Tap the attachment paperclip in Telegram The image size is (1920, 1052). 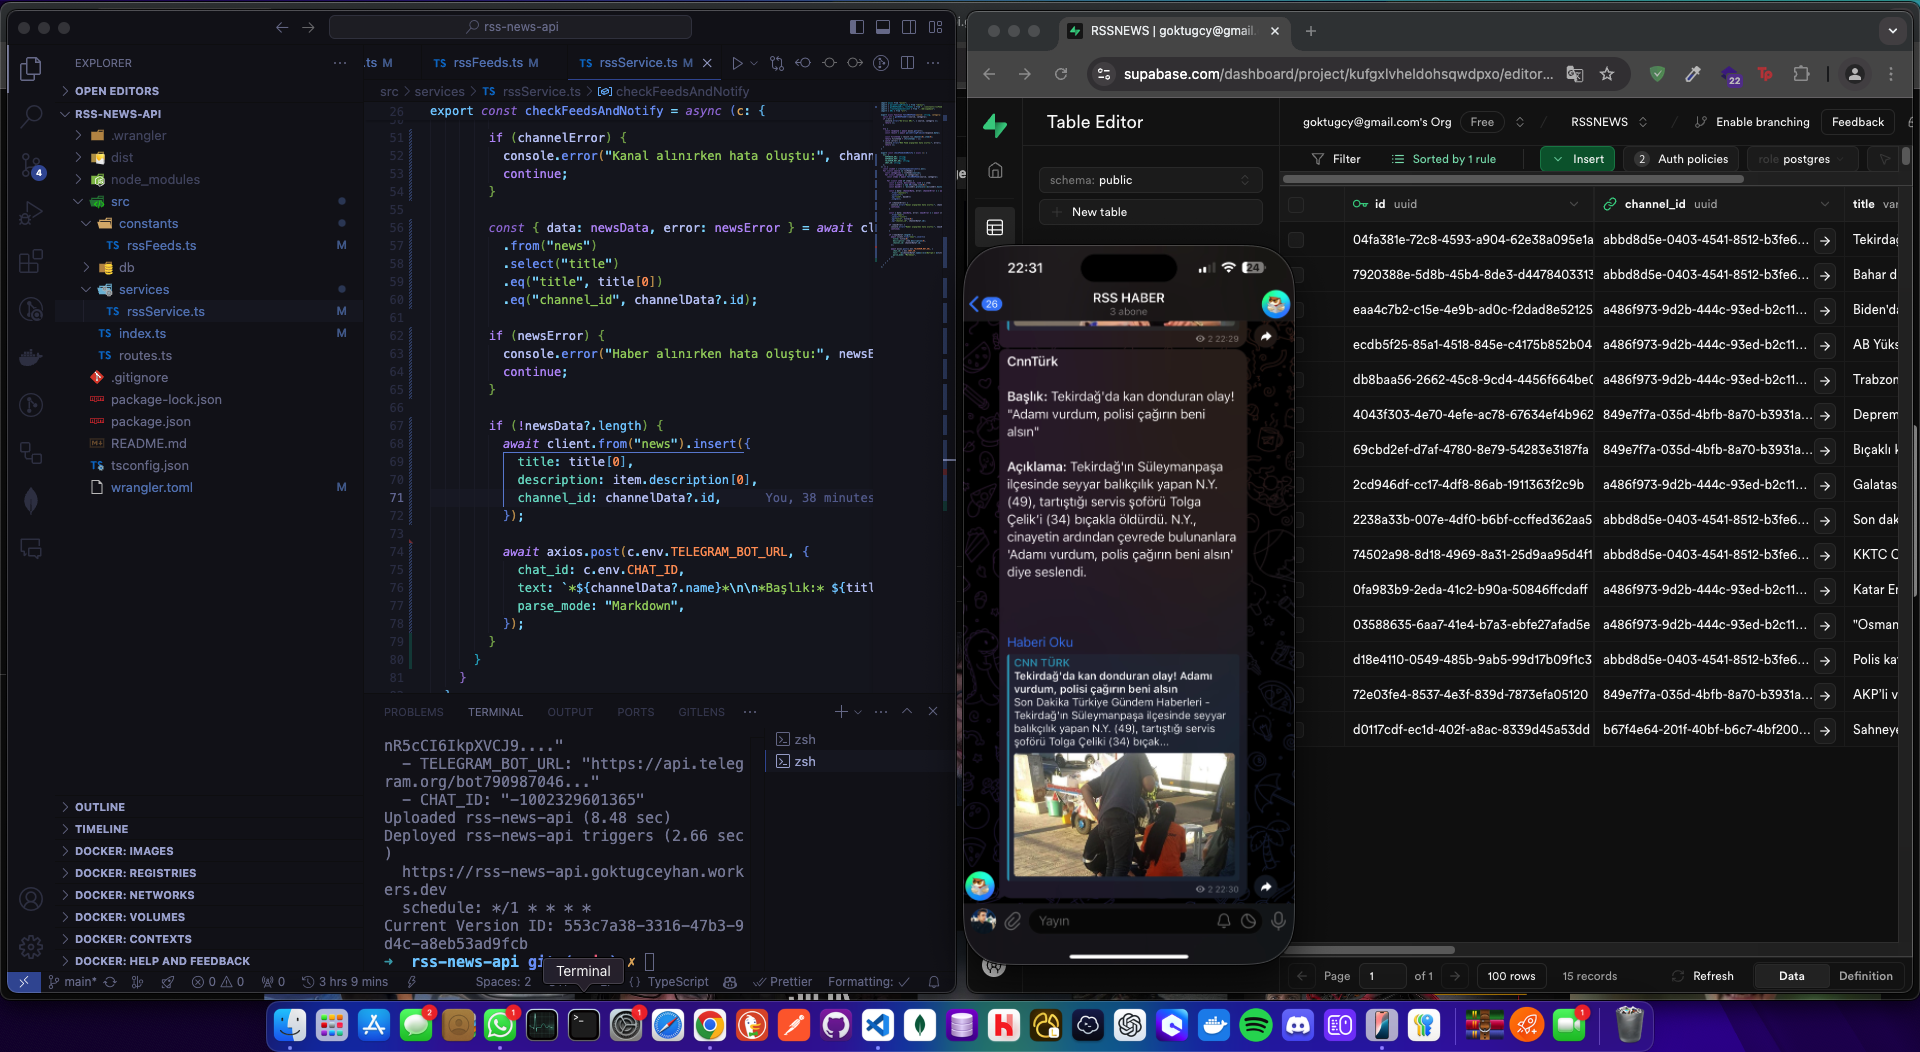pos(1013,921)
